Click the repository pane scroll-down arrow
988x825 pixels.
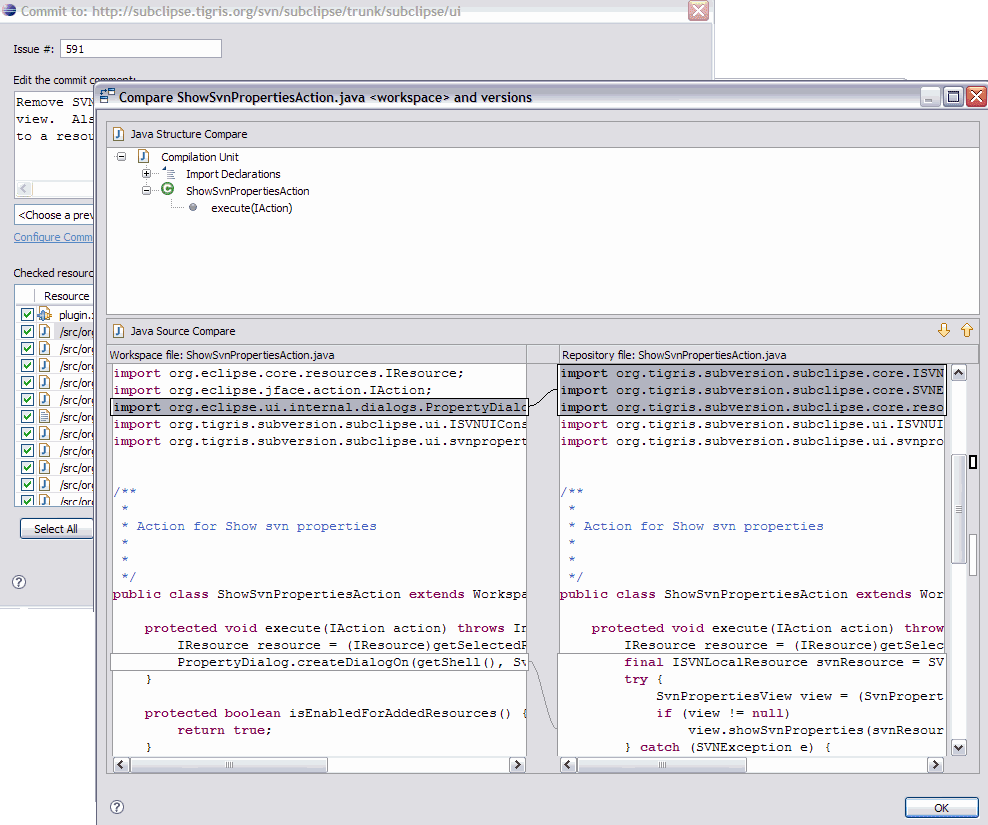[958, 747]
